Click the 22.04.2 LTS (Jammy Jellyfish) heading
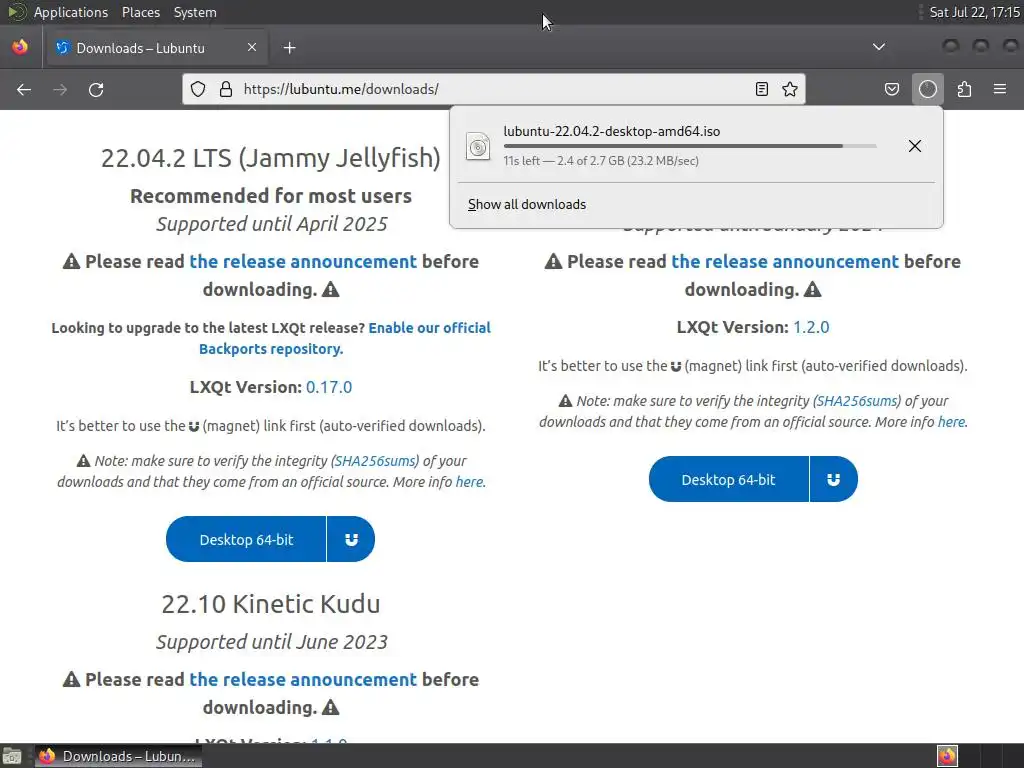The image size is (1024, 768). [270, 158]
